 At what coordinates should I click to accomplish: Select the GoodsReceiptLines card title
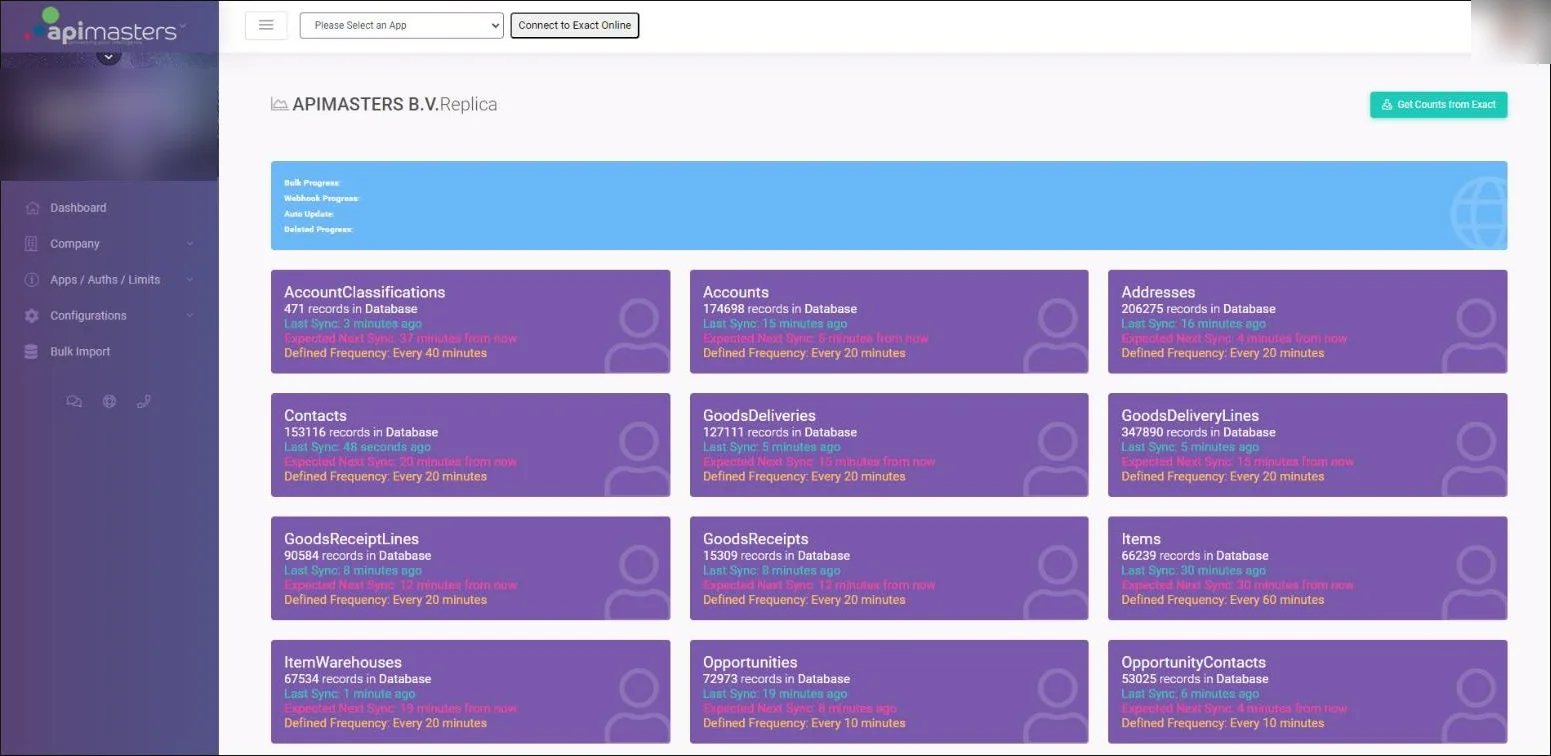pyautogui.click(x=351, y=539)
